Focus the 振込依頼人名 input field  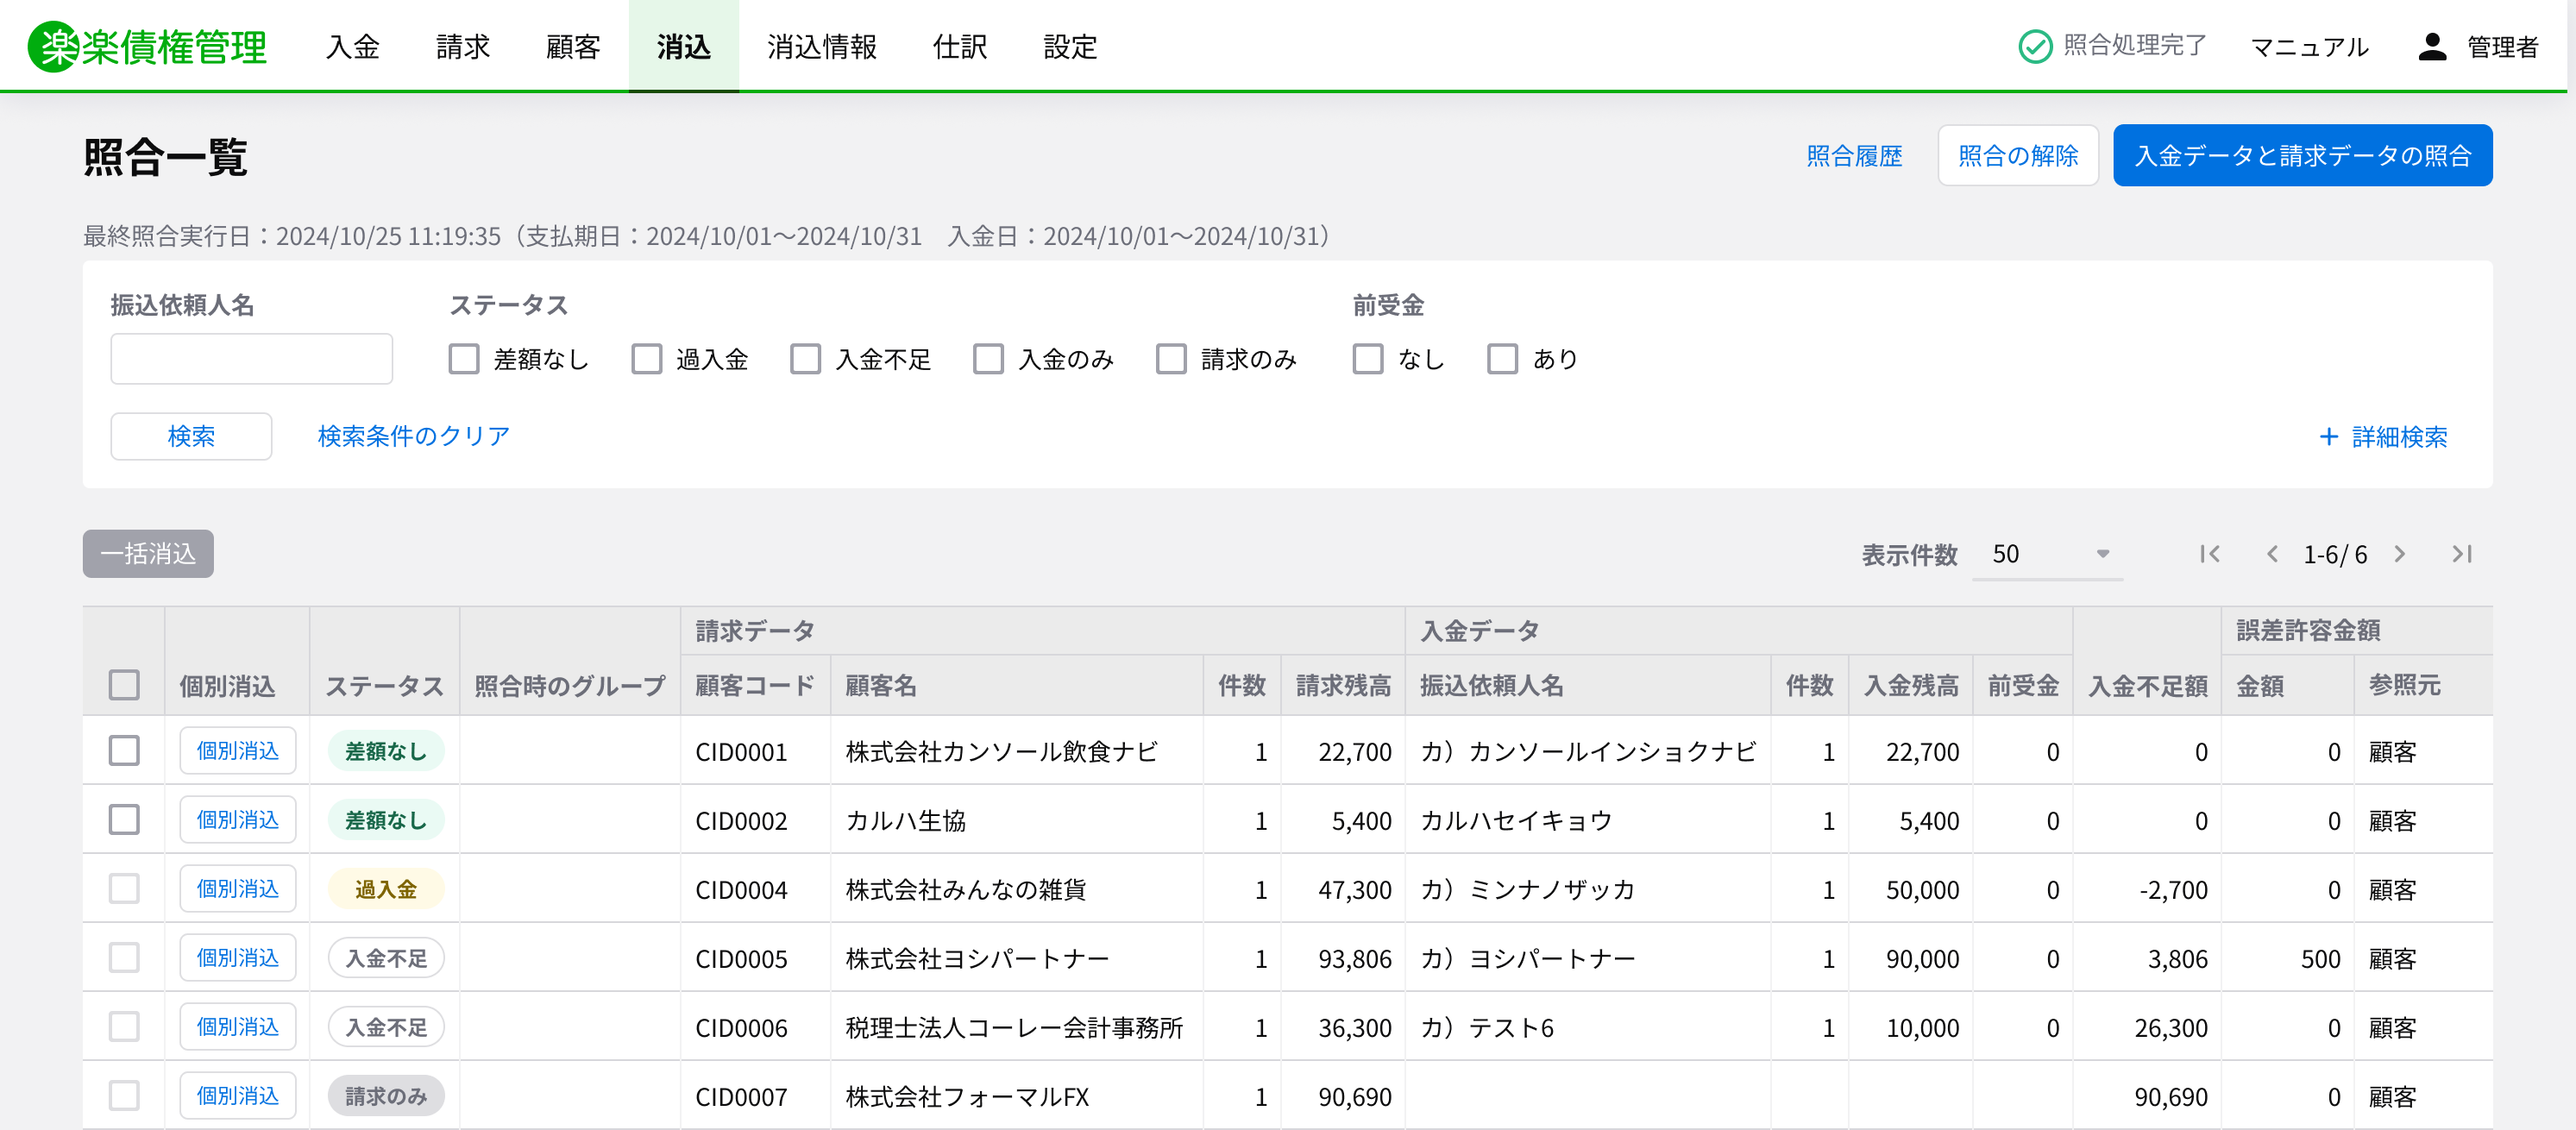tap(251, 359)
